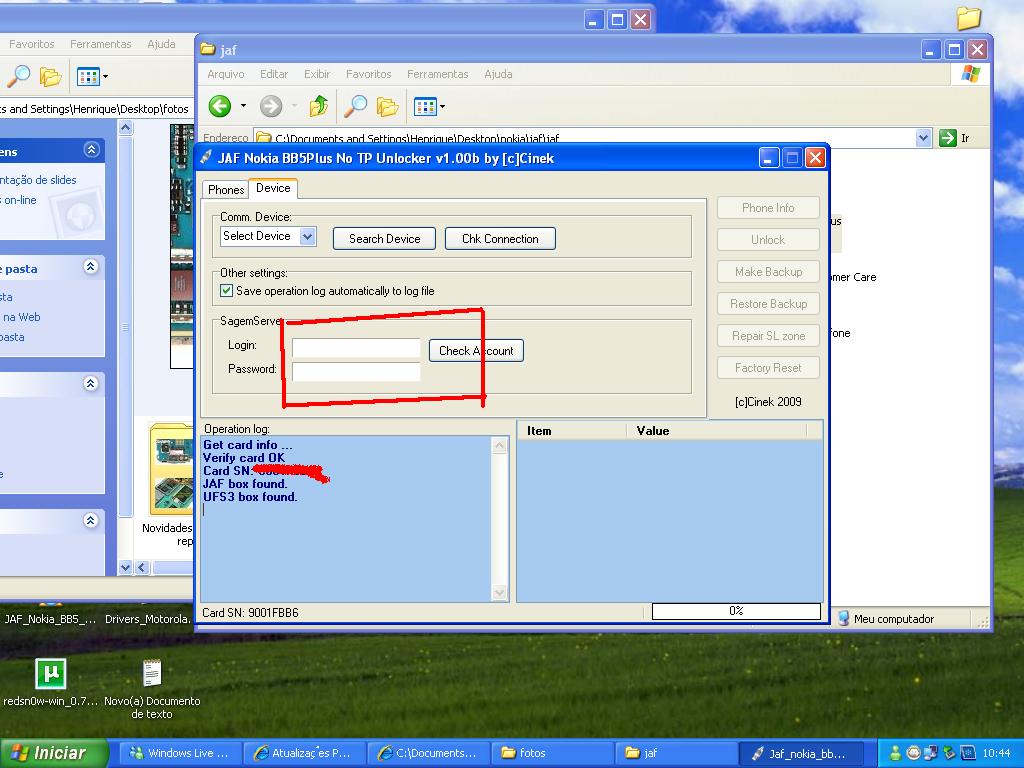
Task: Select the Novidades folder thumbnail in fotos window
Action: [x=171, y=470]
